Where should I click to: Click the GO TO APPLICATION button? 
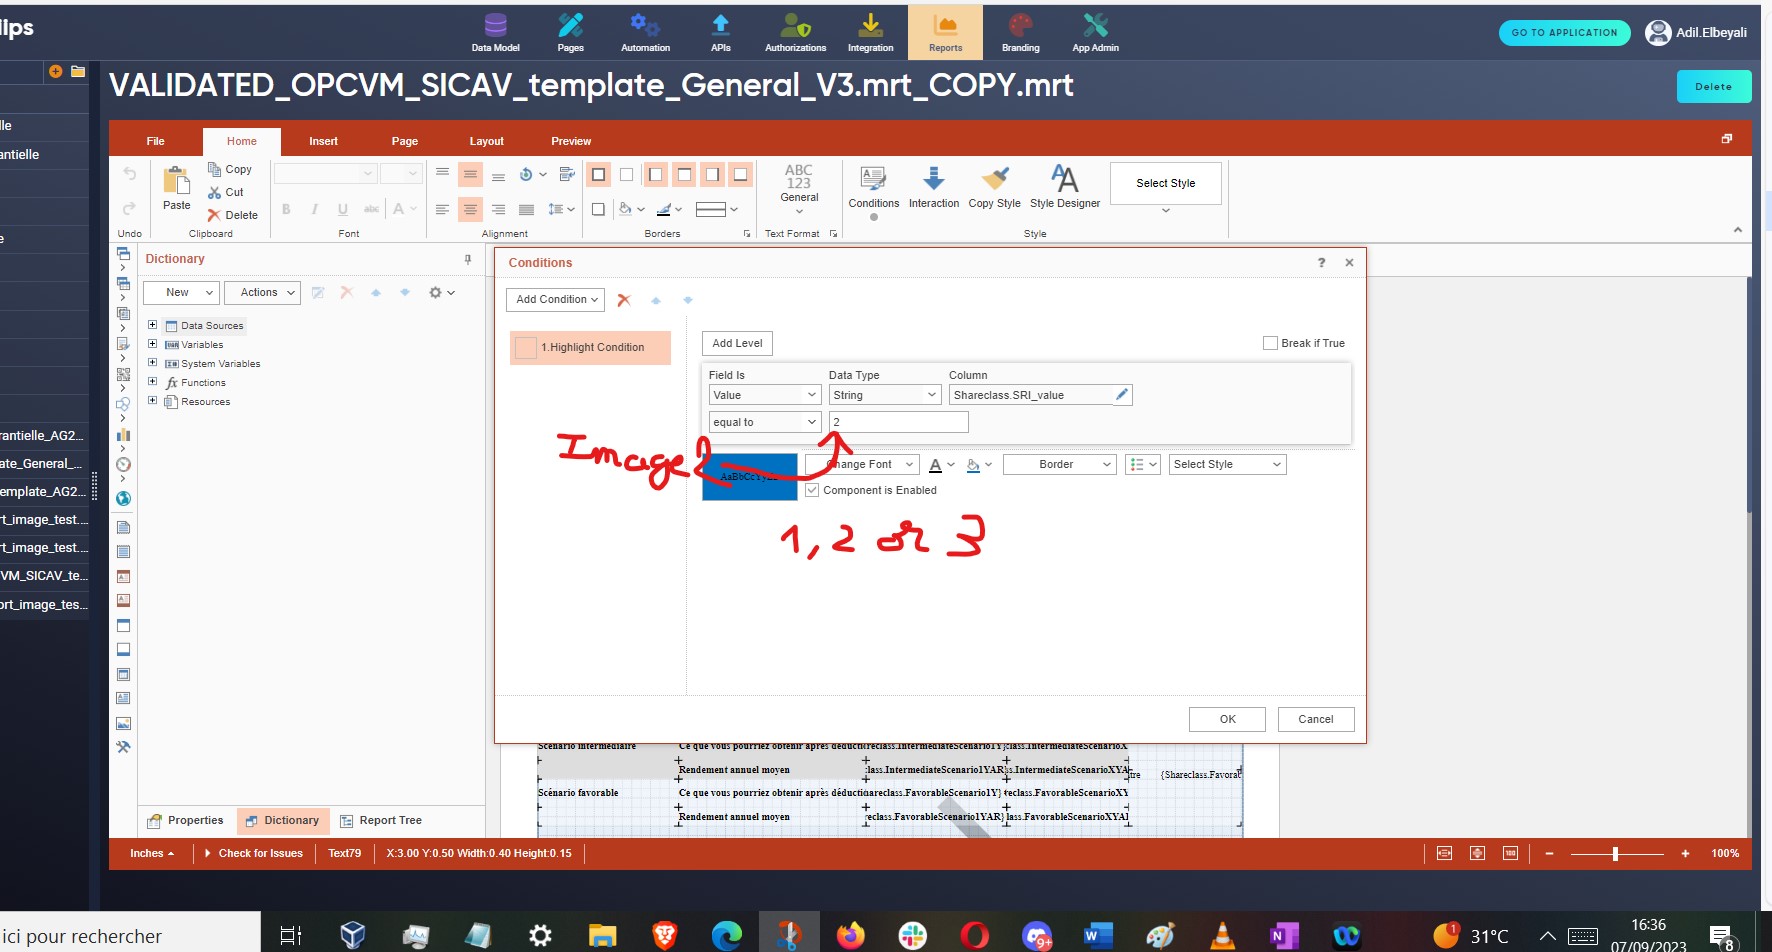pyautogui.click(x=1564, y=33)
